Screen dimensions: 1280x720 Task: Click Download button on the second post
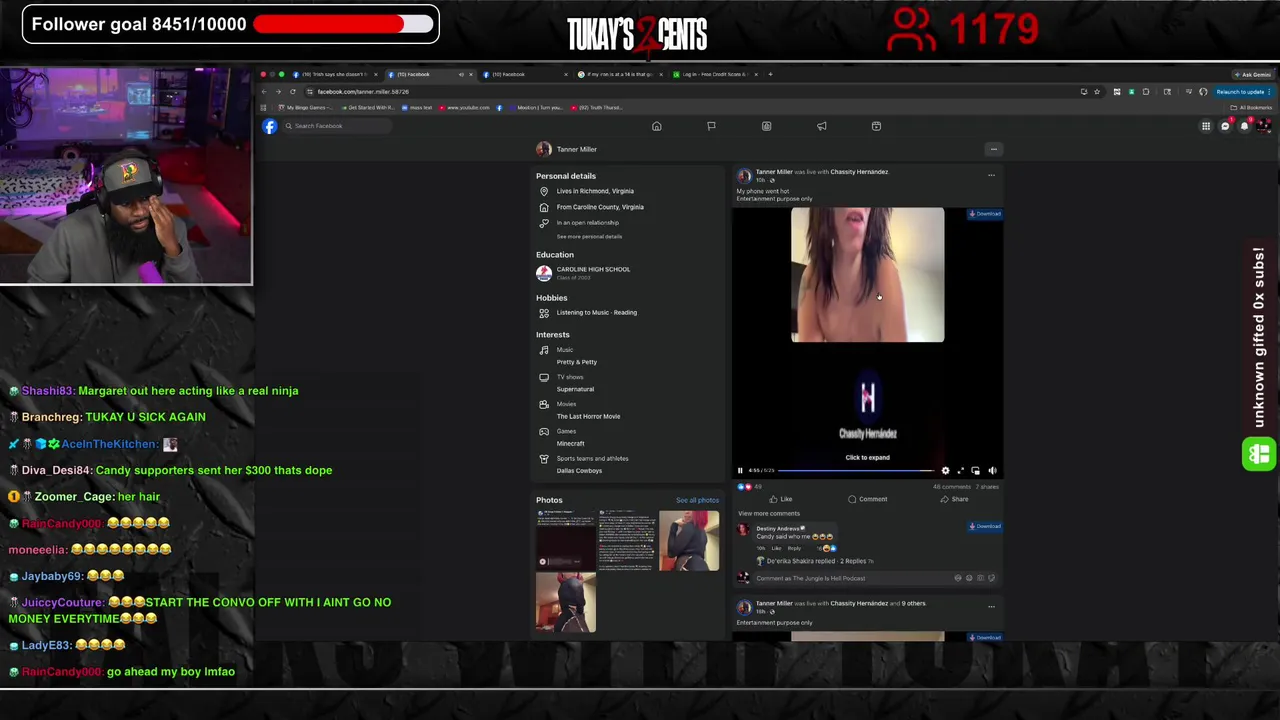coord(985,637)
